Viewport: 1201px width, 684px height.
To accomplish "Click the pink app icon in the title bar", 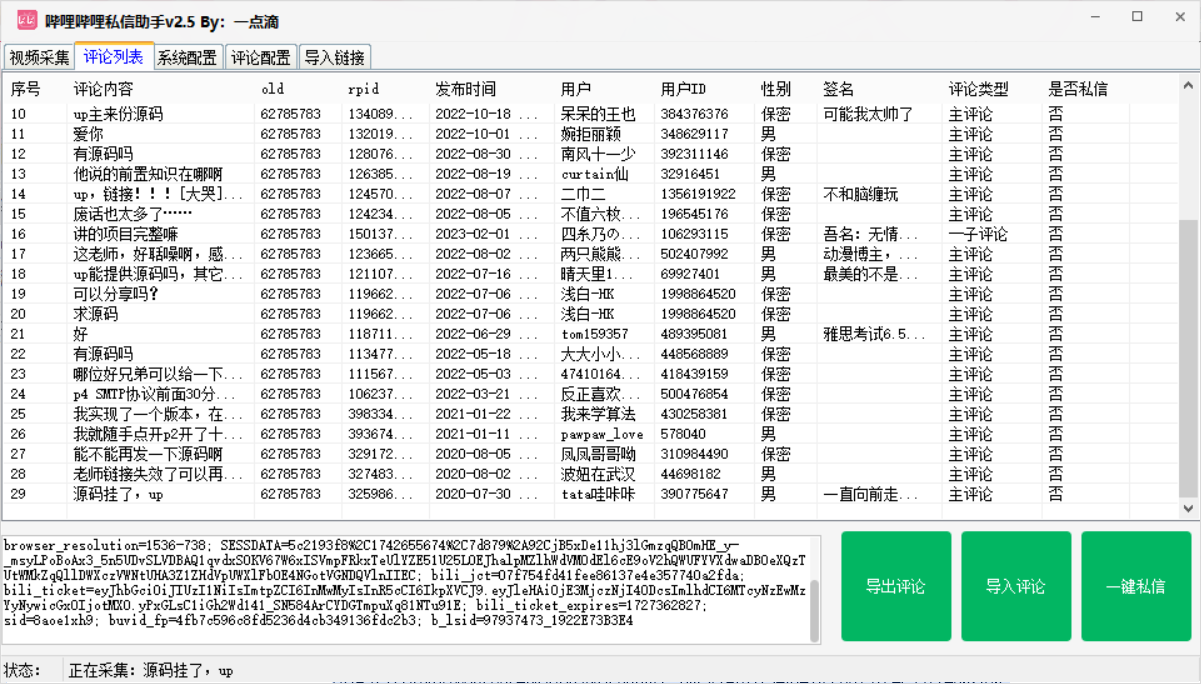I will [25, 19].
